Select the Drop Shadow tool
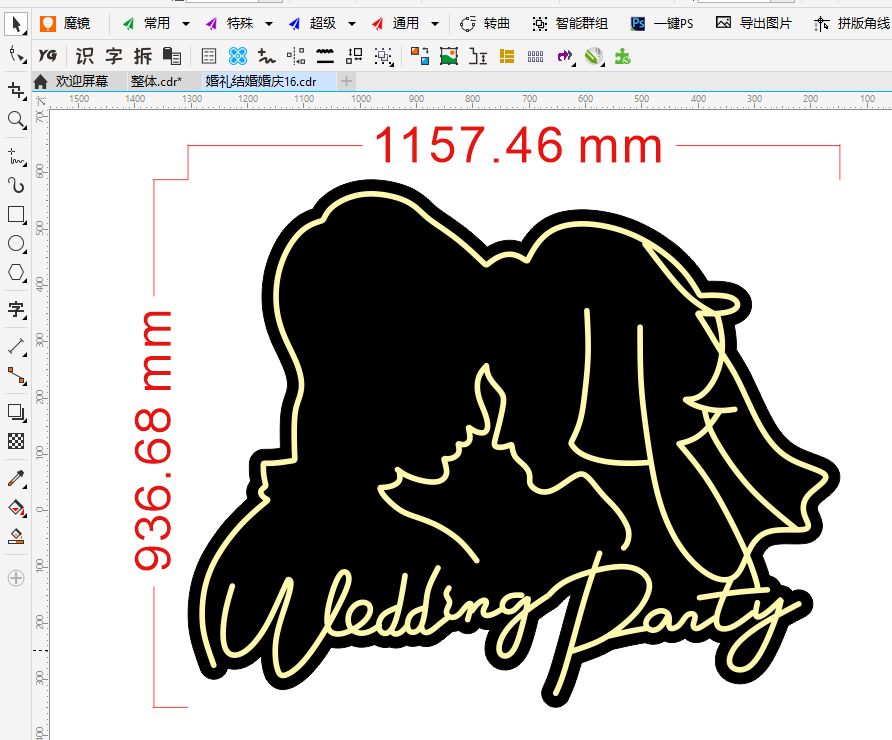The width and height of the screenshot is (892, 740). point(16,411)
